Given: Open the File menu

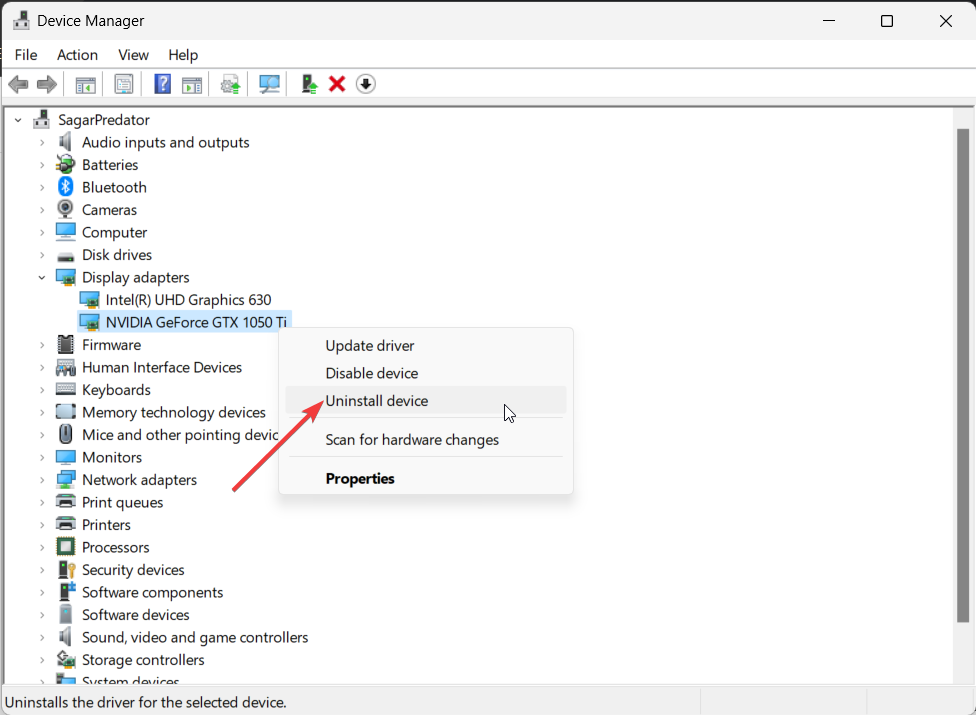Looking at the screenshot, I should tap(26, 55).
